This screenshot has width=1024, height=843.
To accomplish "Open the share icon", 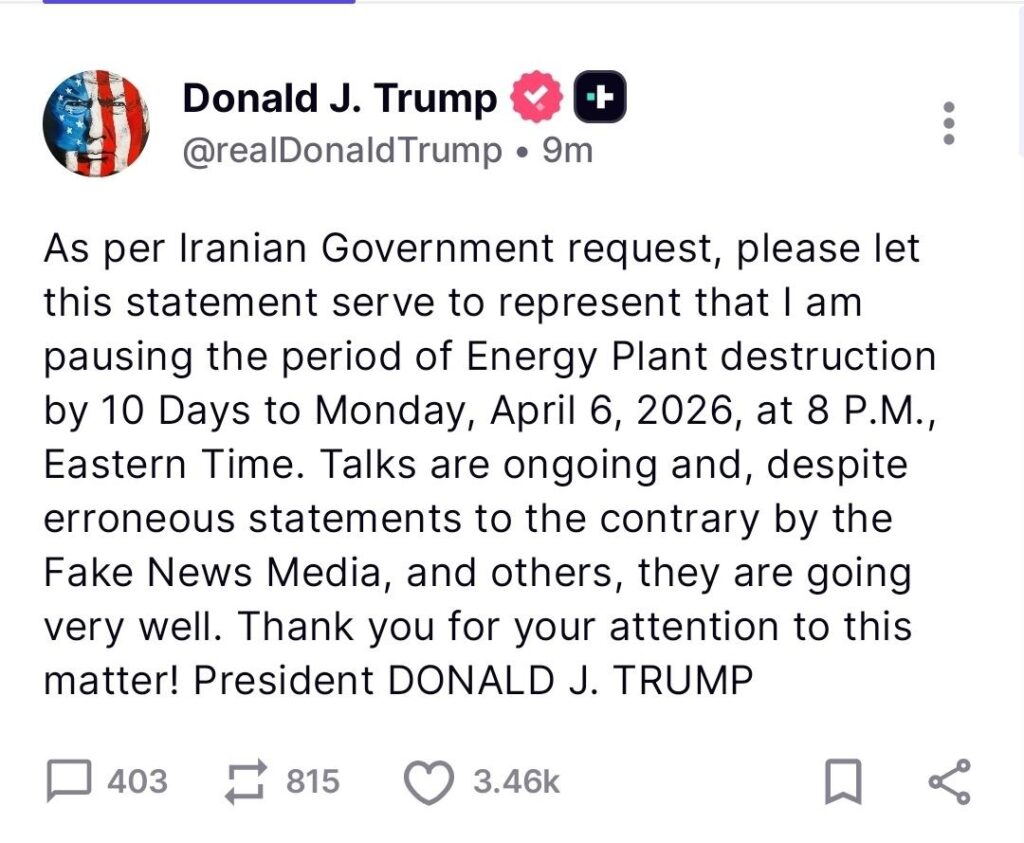I will tap(948, 782).
